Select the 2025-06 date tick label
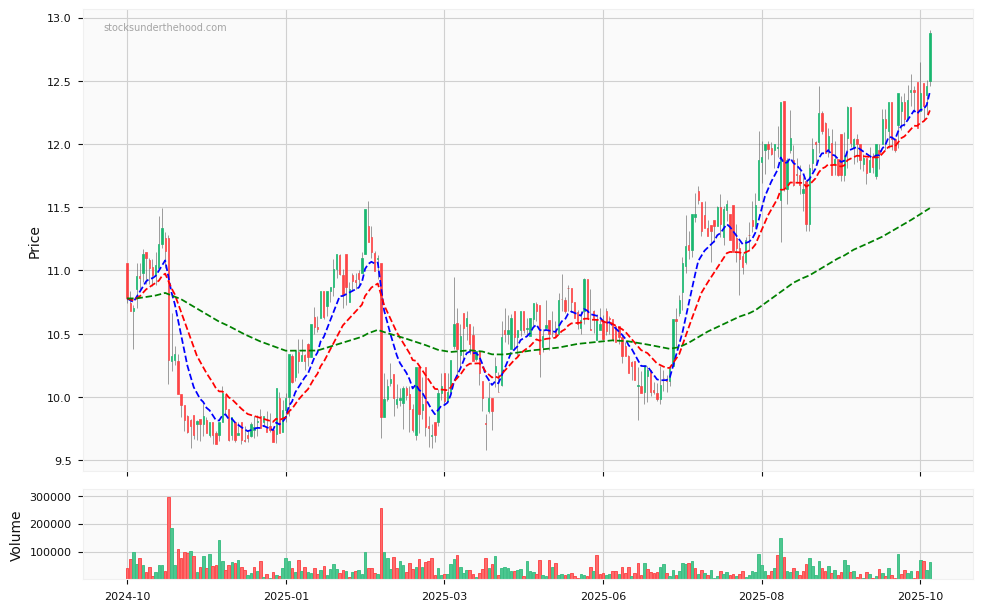Image resolution: width=983 pixels, height=611 pixels. 603,596
